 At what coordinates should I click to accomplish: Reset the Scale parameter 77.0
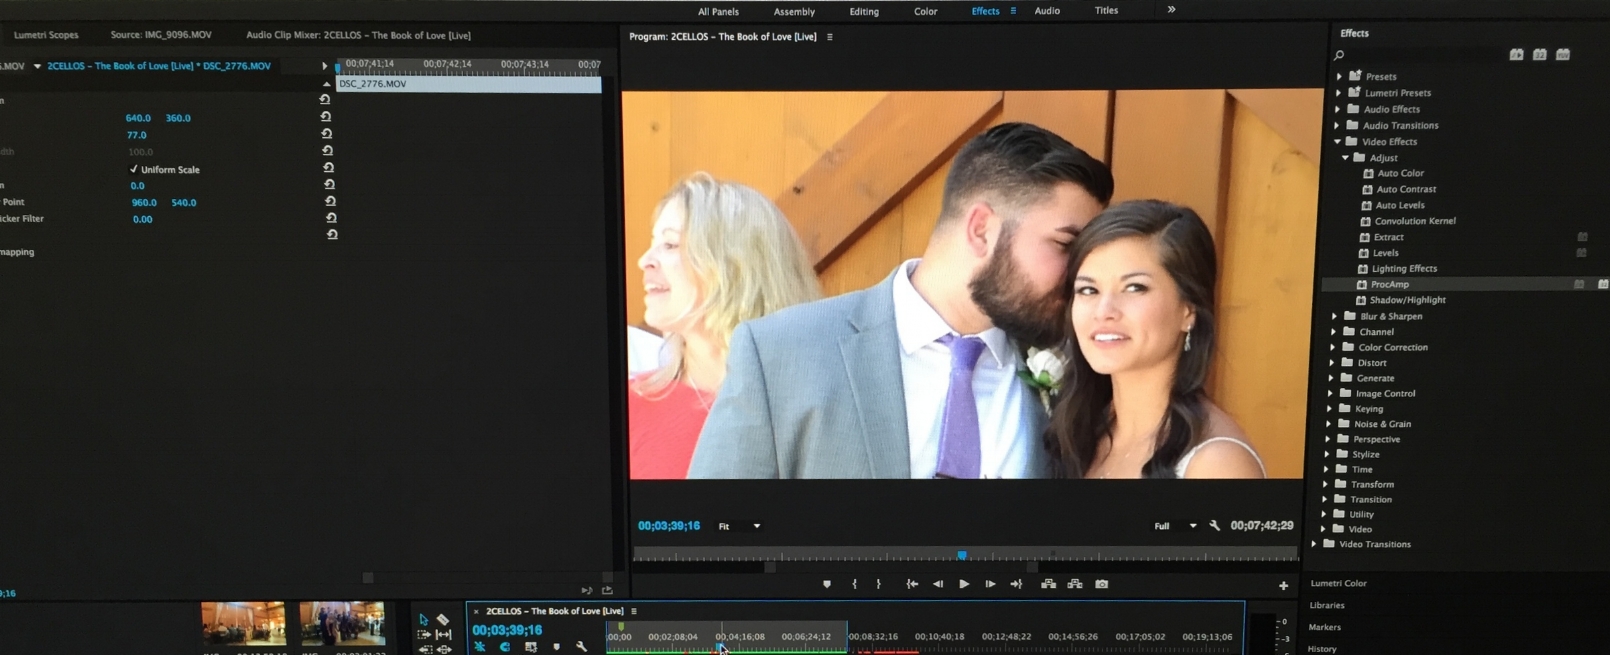327,134
